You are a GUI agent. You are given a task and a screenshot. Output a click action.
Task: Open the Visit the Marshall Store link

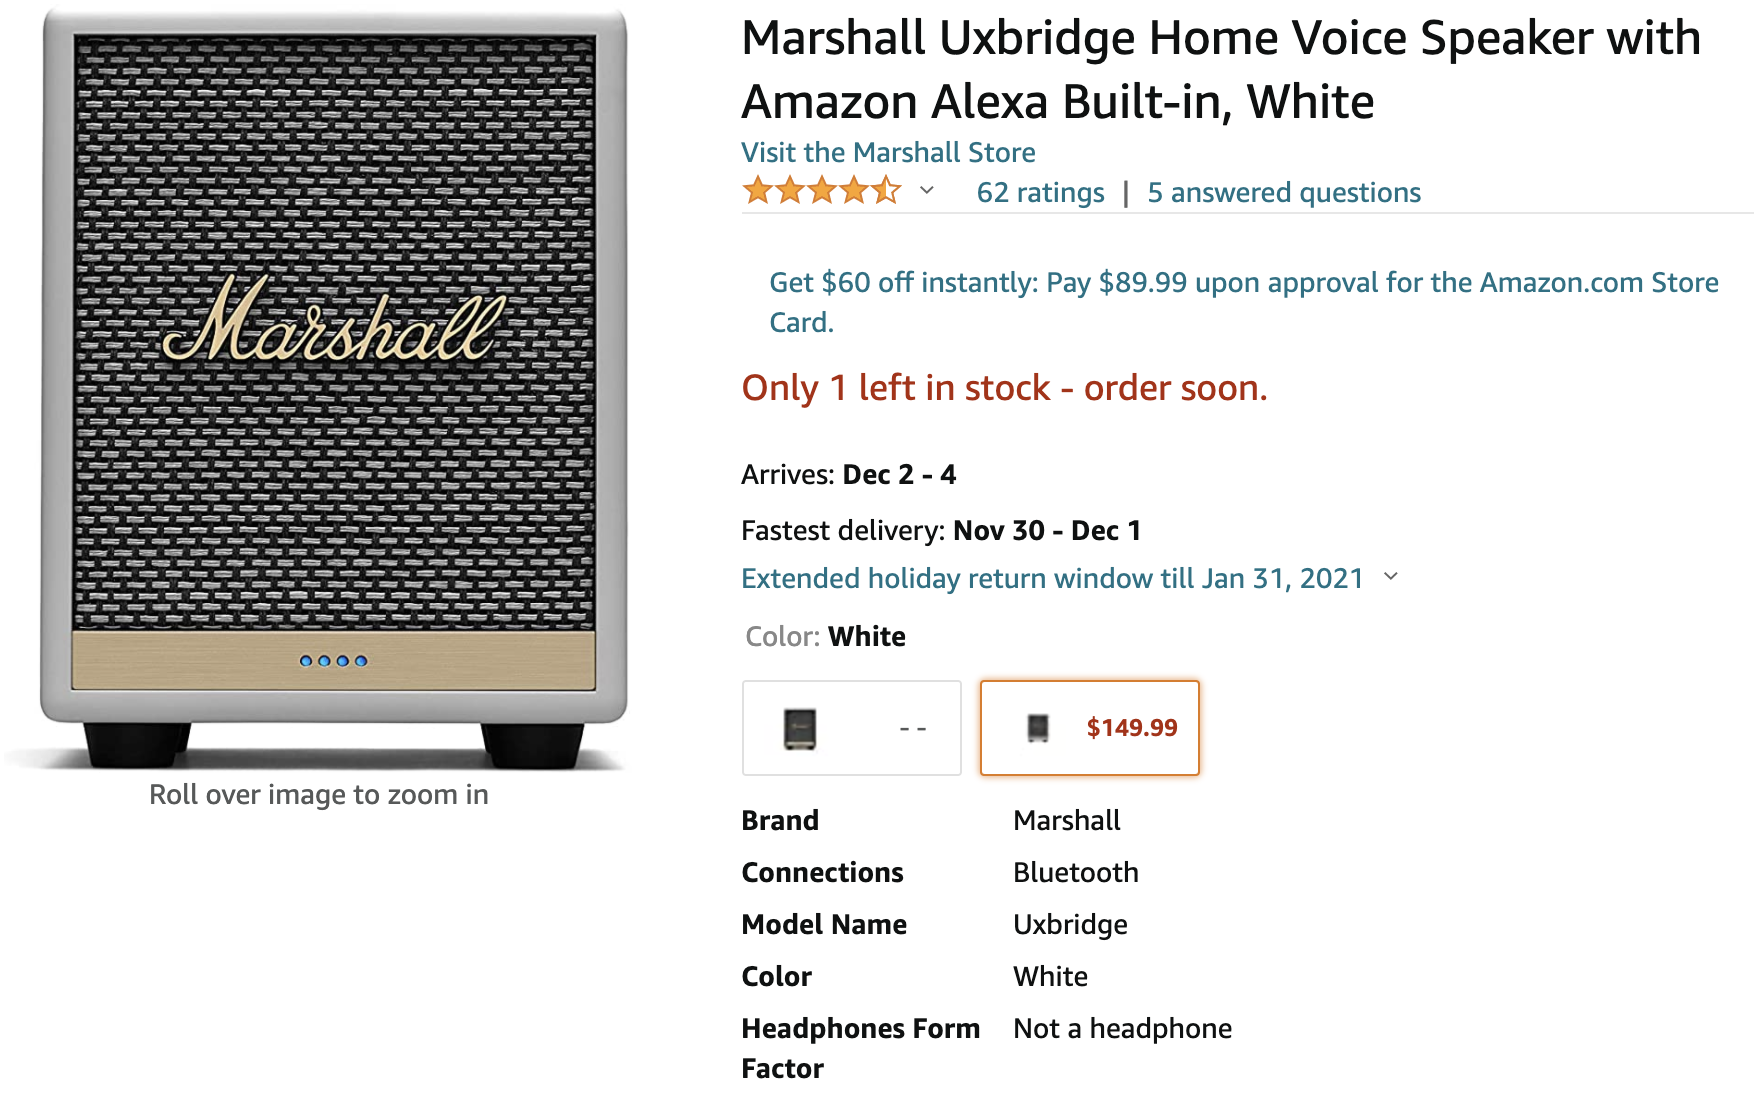[888, 153]
